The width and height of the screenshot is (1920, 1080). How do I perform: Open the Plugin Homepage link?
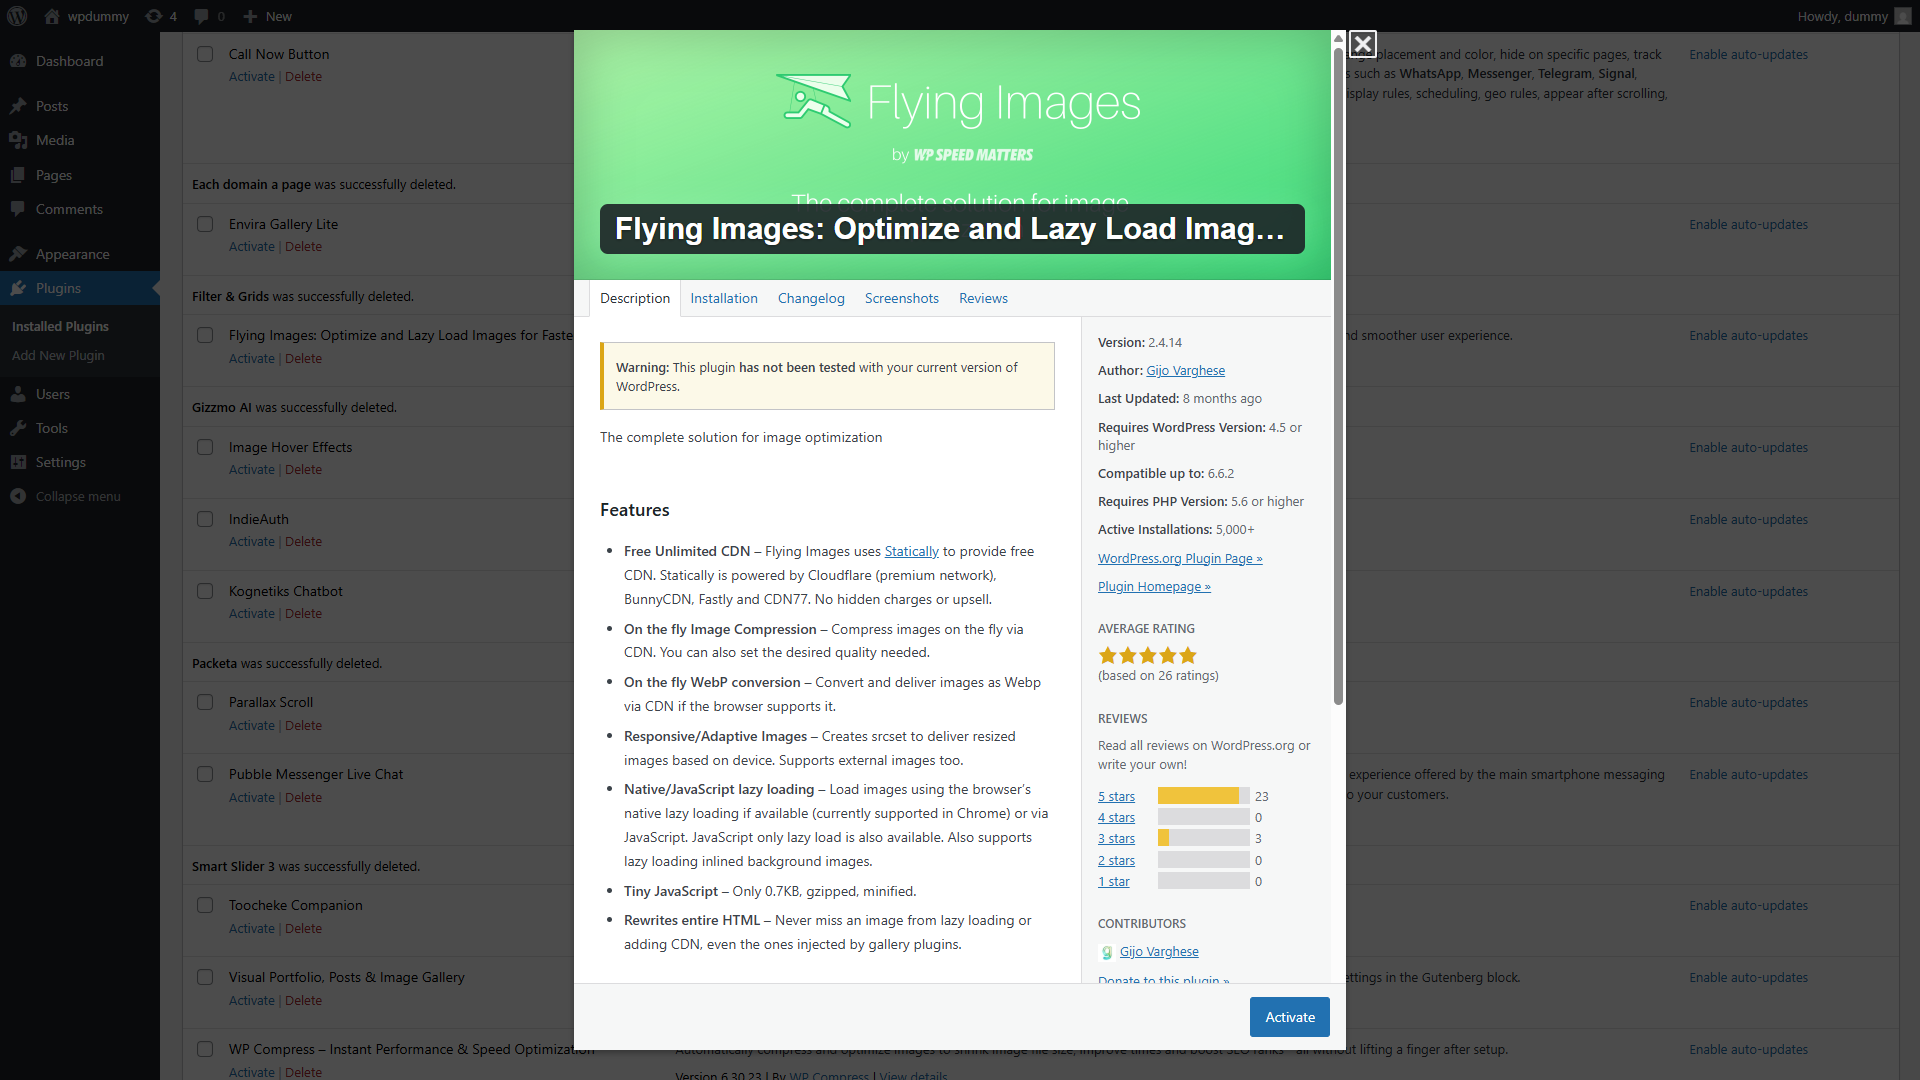(x=1154, y=586)
